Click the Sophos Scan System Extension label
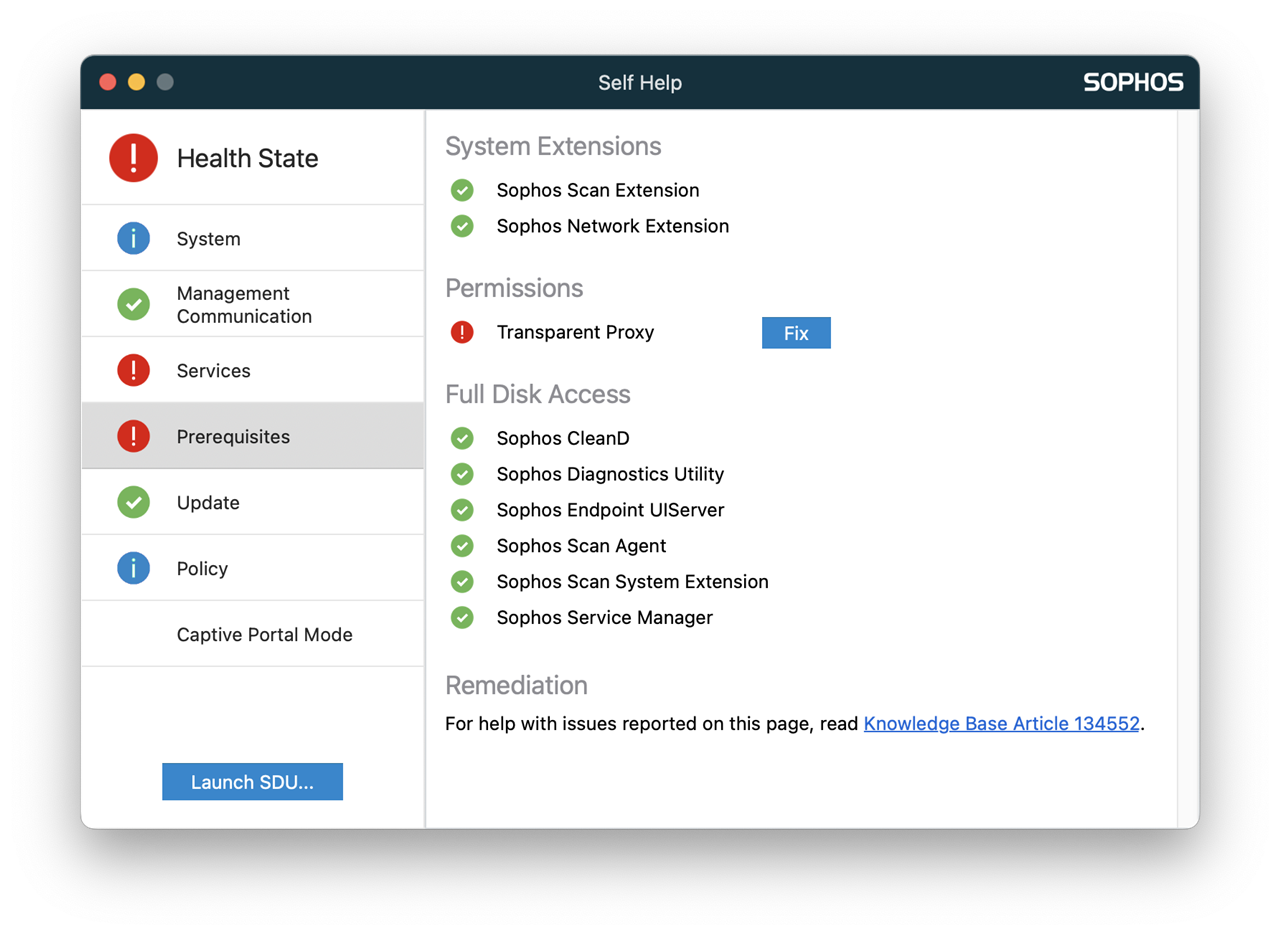1280x935 pixels. pyautogui.click(x=633, y=582)
